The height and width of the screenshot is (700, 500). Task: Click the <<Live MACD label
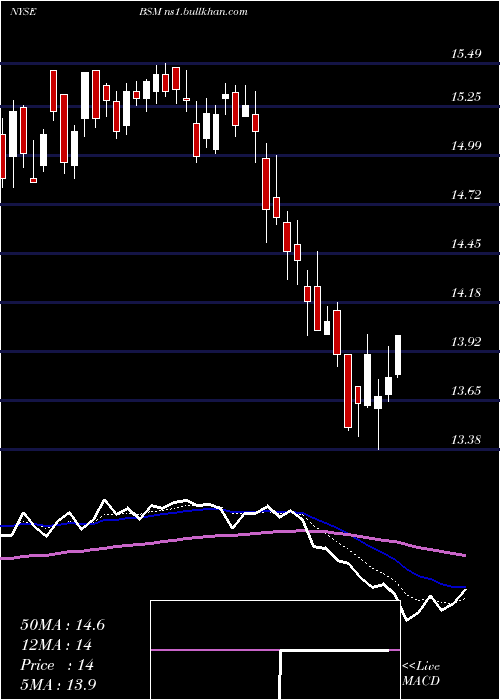(421, 673)
